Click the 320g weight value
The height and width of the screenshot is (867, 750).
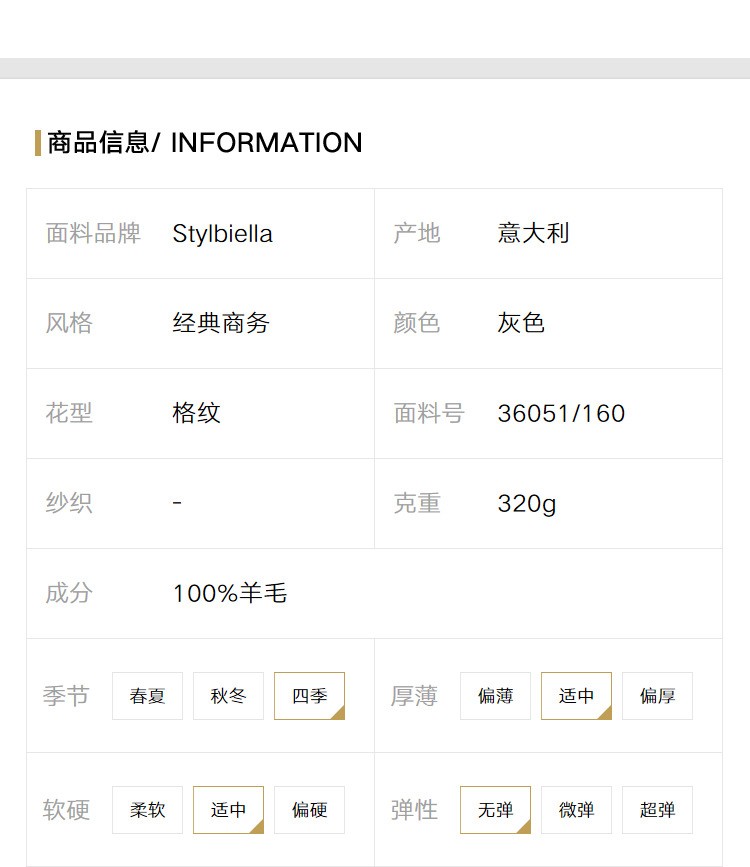coord(527,504)
